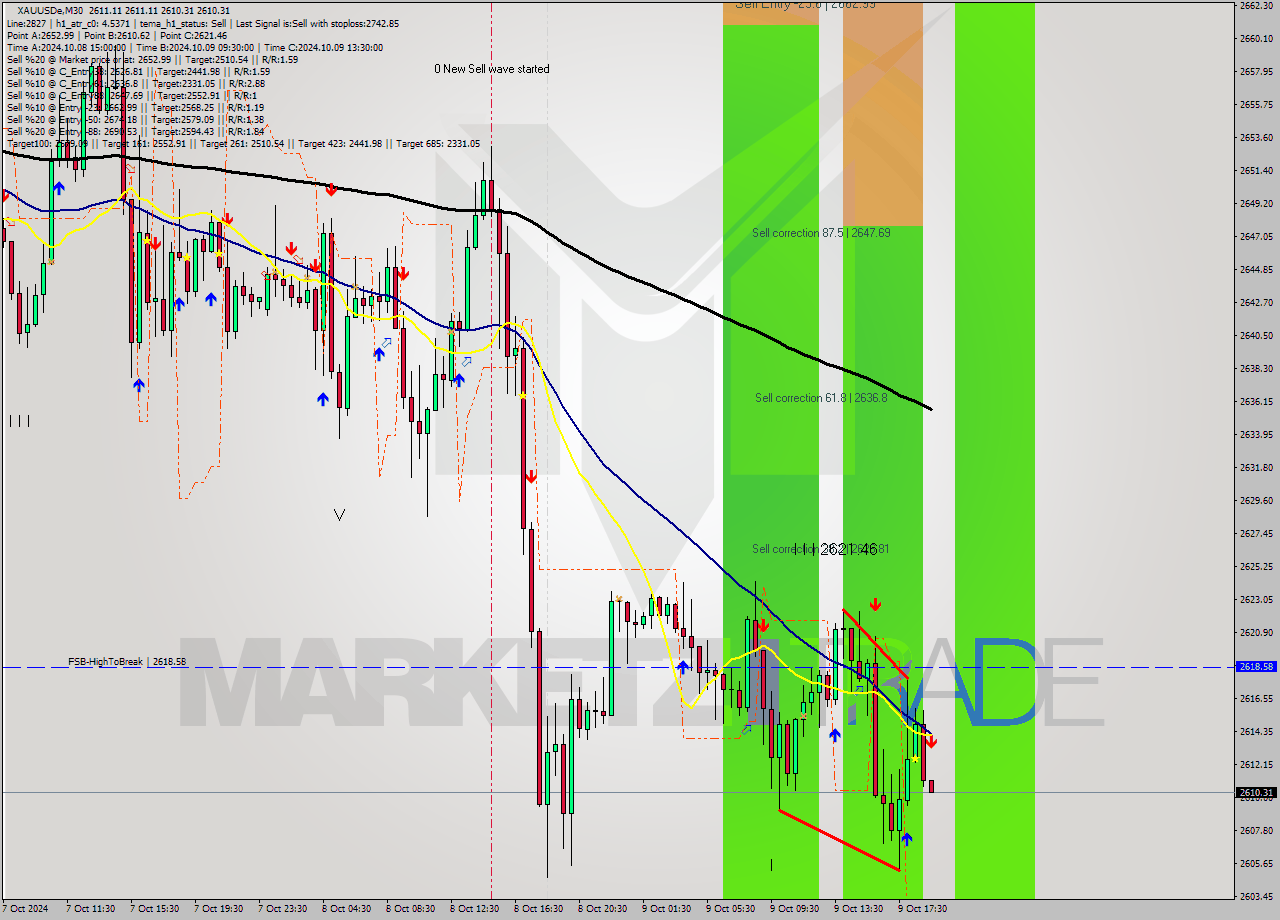This screenshot has height=920, width=1280.
Task: Select the upper red trendline of the channel
Action: tap(875, 644)
